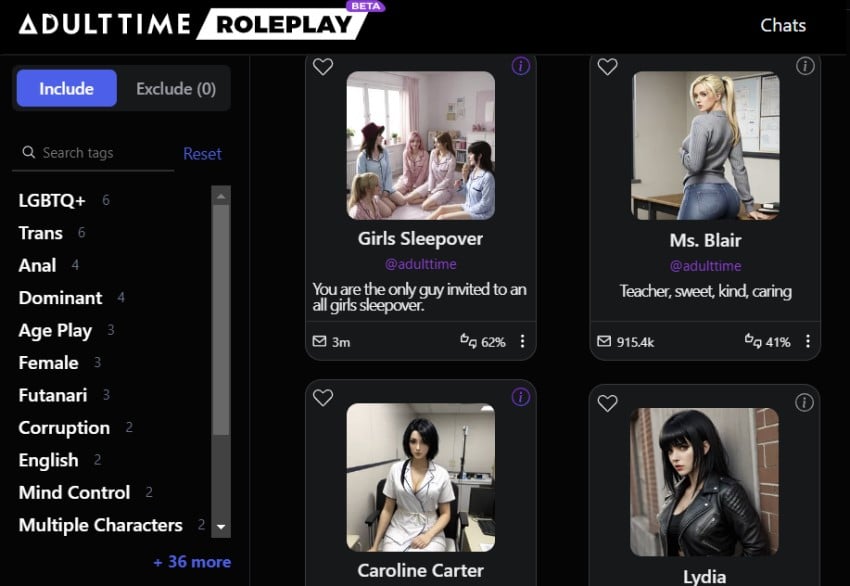Screen dimensions: 850x586
Task: Expand tag list with + 36 more
Action: pyautogui.click(x=191, y=562)
